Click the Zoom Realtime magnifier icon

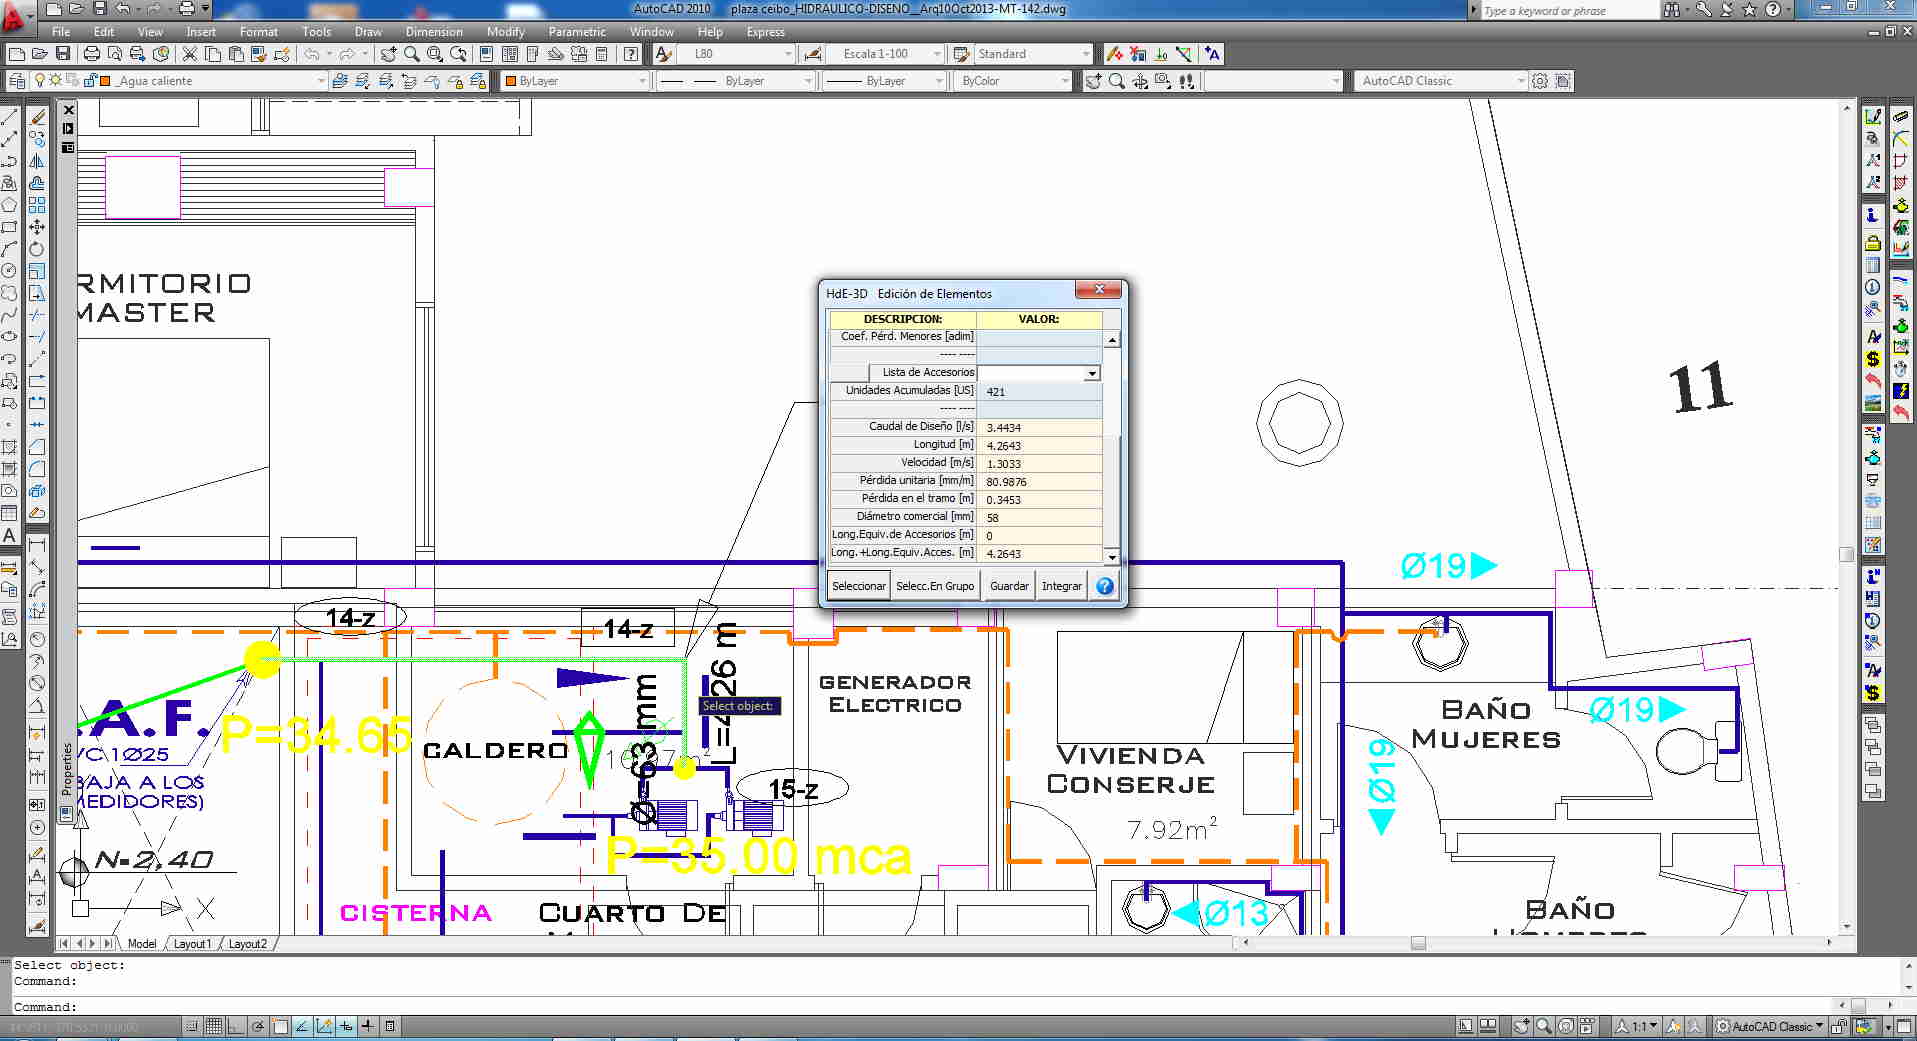[x=411, y=54]
